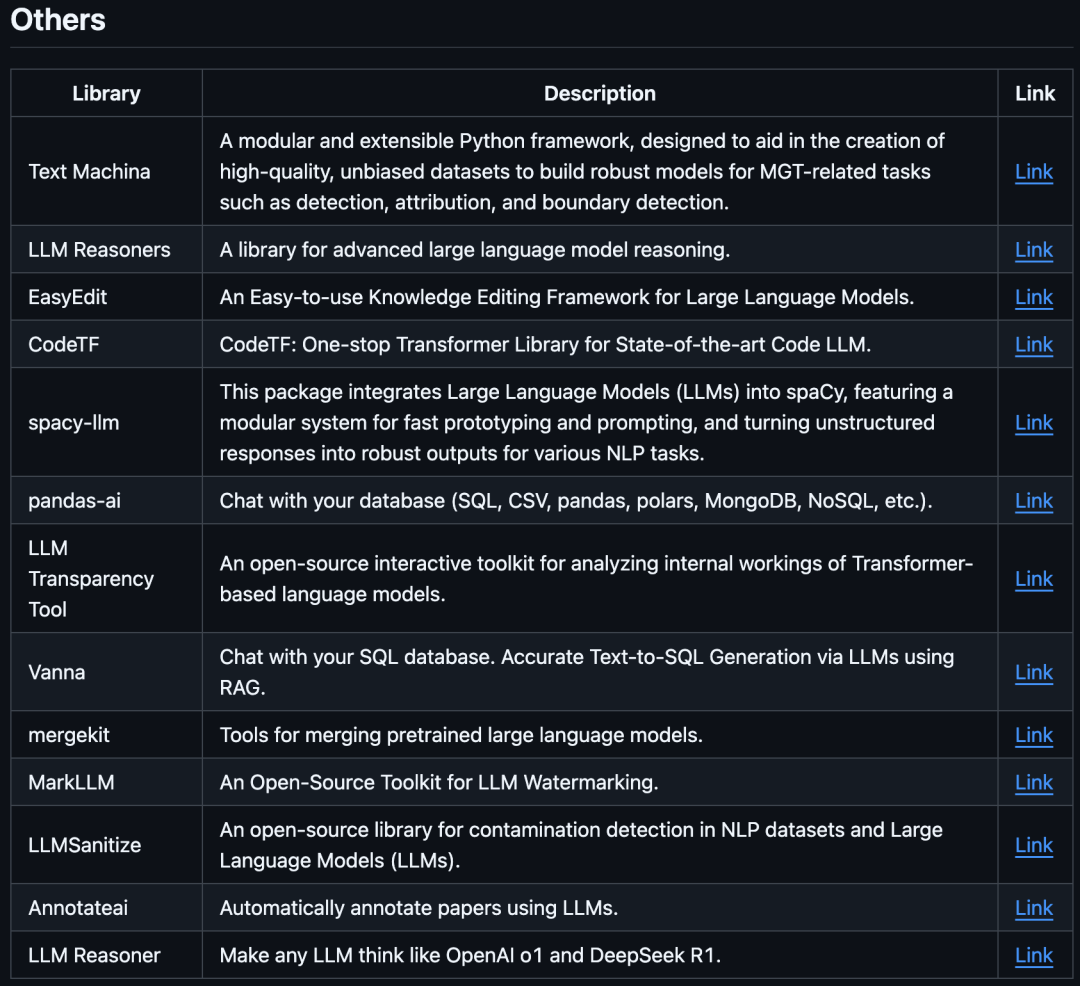Click the EasyEdit row's Link
The height and width of the screenshot is (986, 1080).
[x=1034, y=297]
